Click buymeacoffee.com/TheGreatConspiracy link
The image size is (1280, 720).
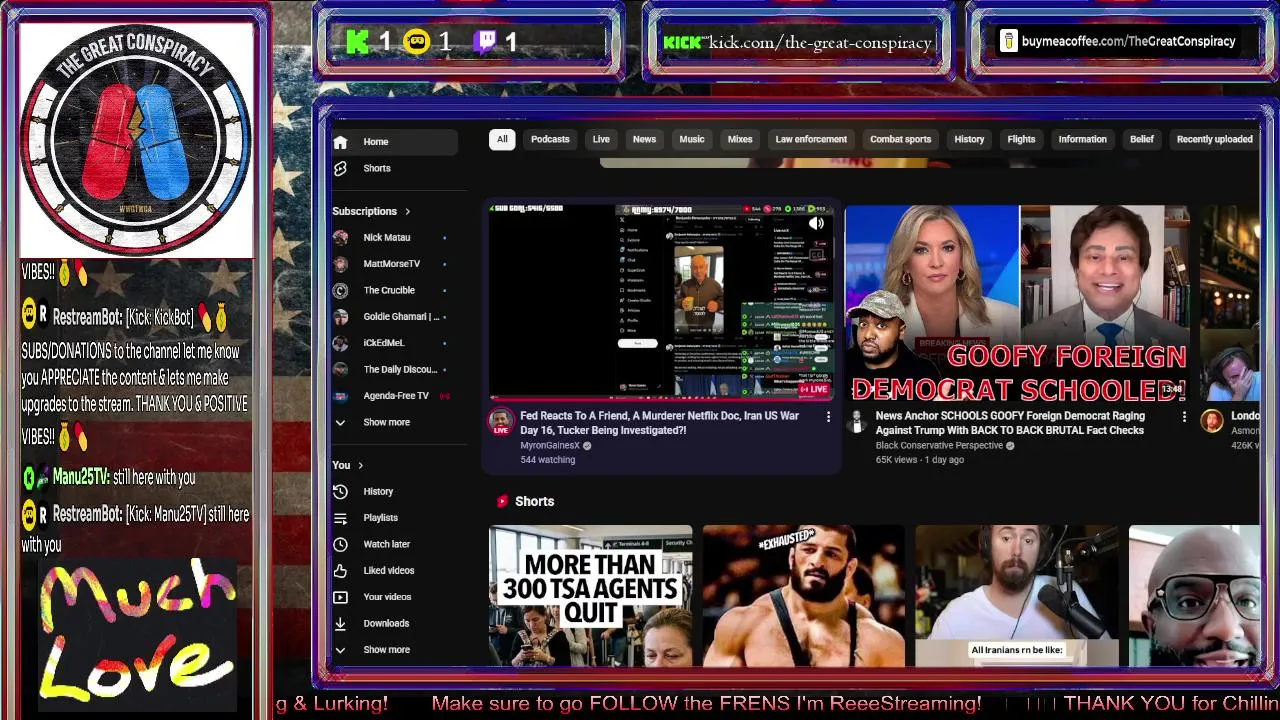1128,42
